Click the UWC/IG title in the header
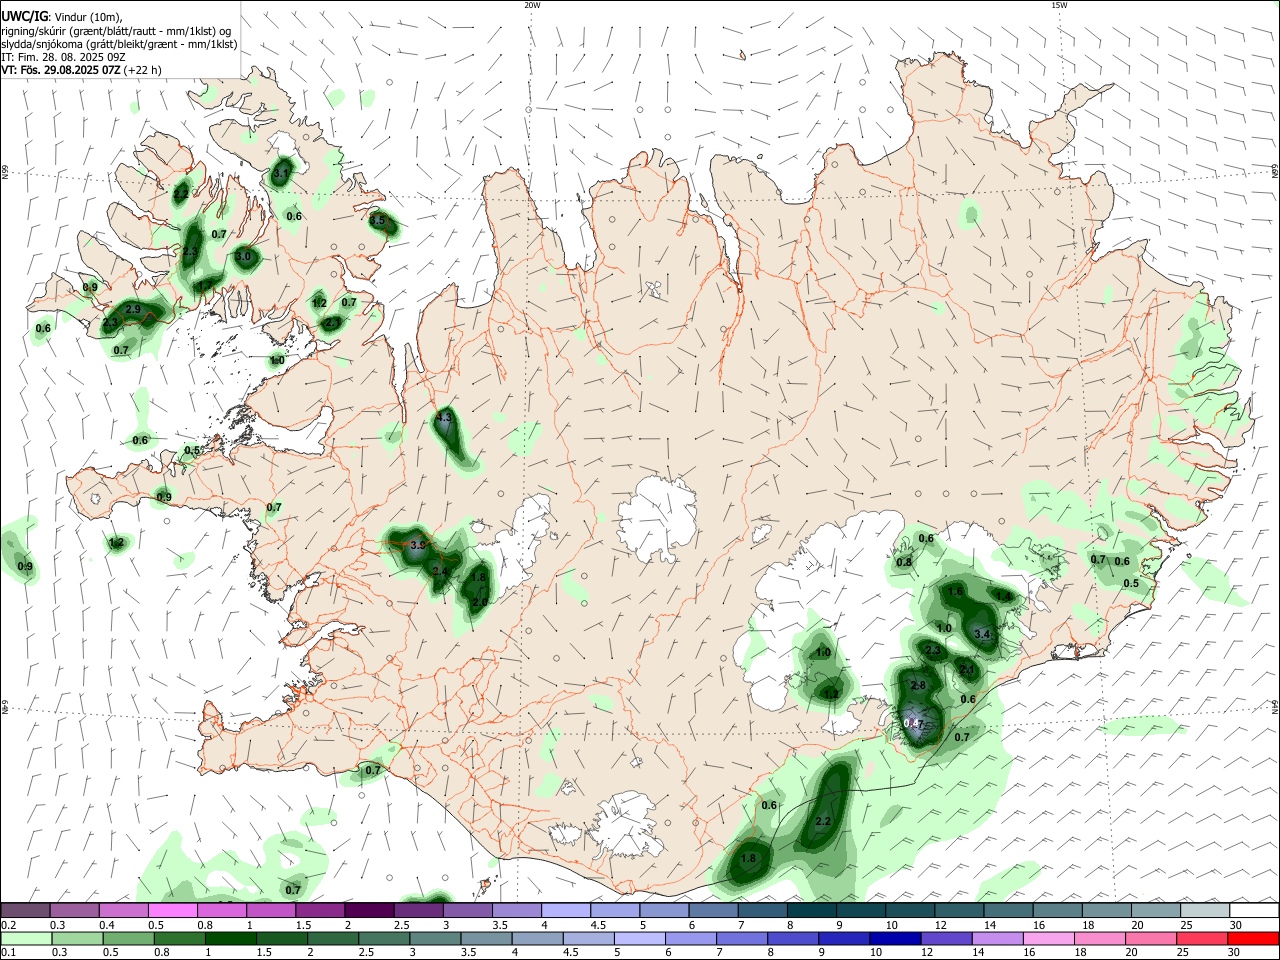1280x960 pixels. pos(24,17)
